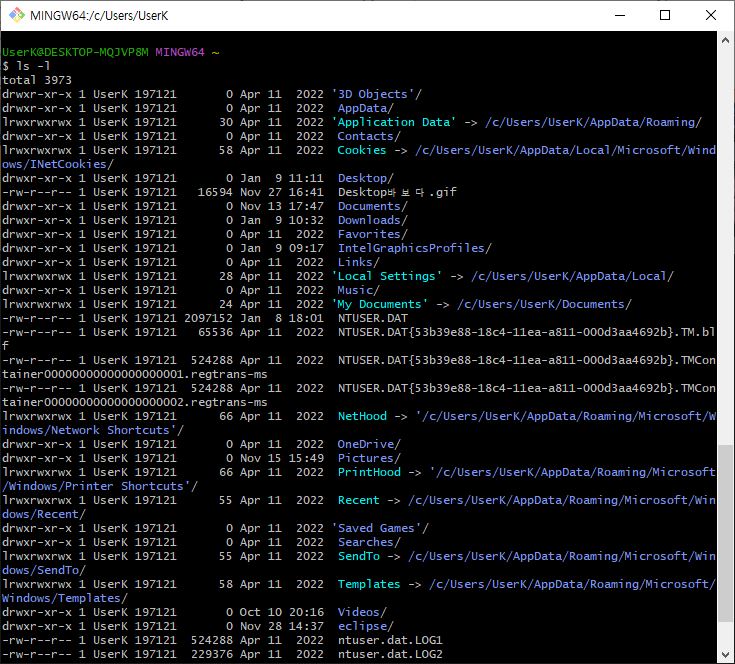Screen dimensions: 735x664
Task: Click the 'Templates' symlink name
Action: tap(369, 584)
